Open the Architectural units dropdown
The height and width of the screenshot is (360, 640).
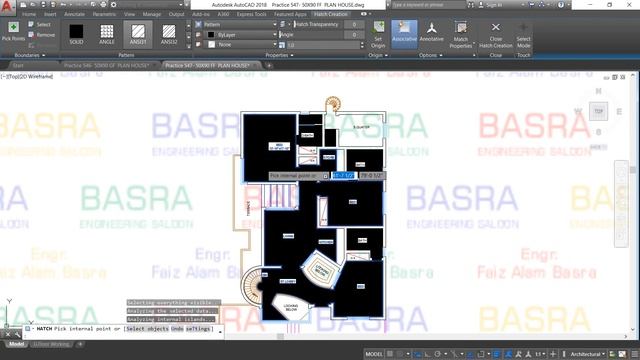pos(587,354)
